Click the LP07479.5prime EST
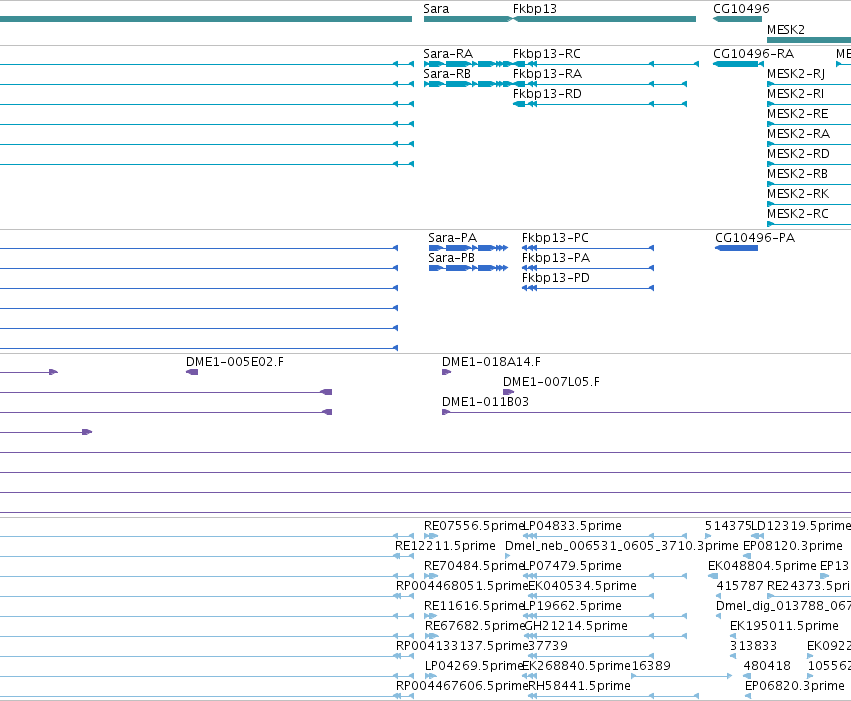This screenshot has height=701, width=851. pos(605,576)
